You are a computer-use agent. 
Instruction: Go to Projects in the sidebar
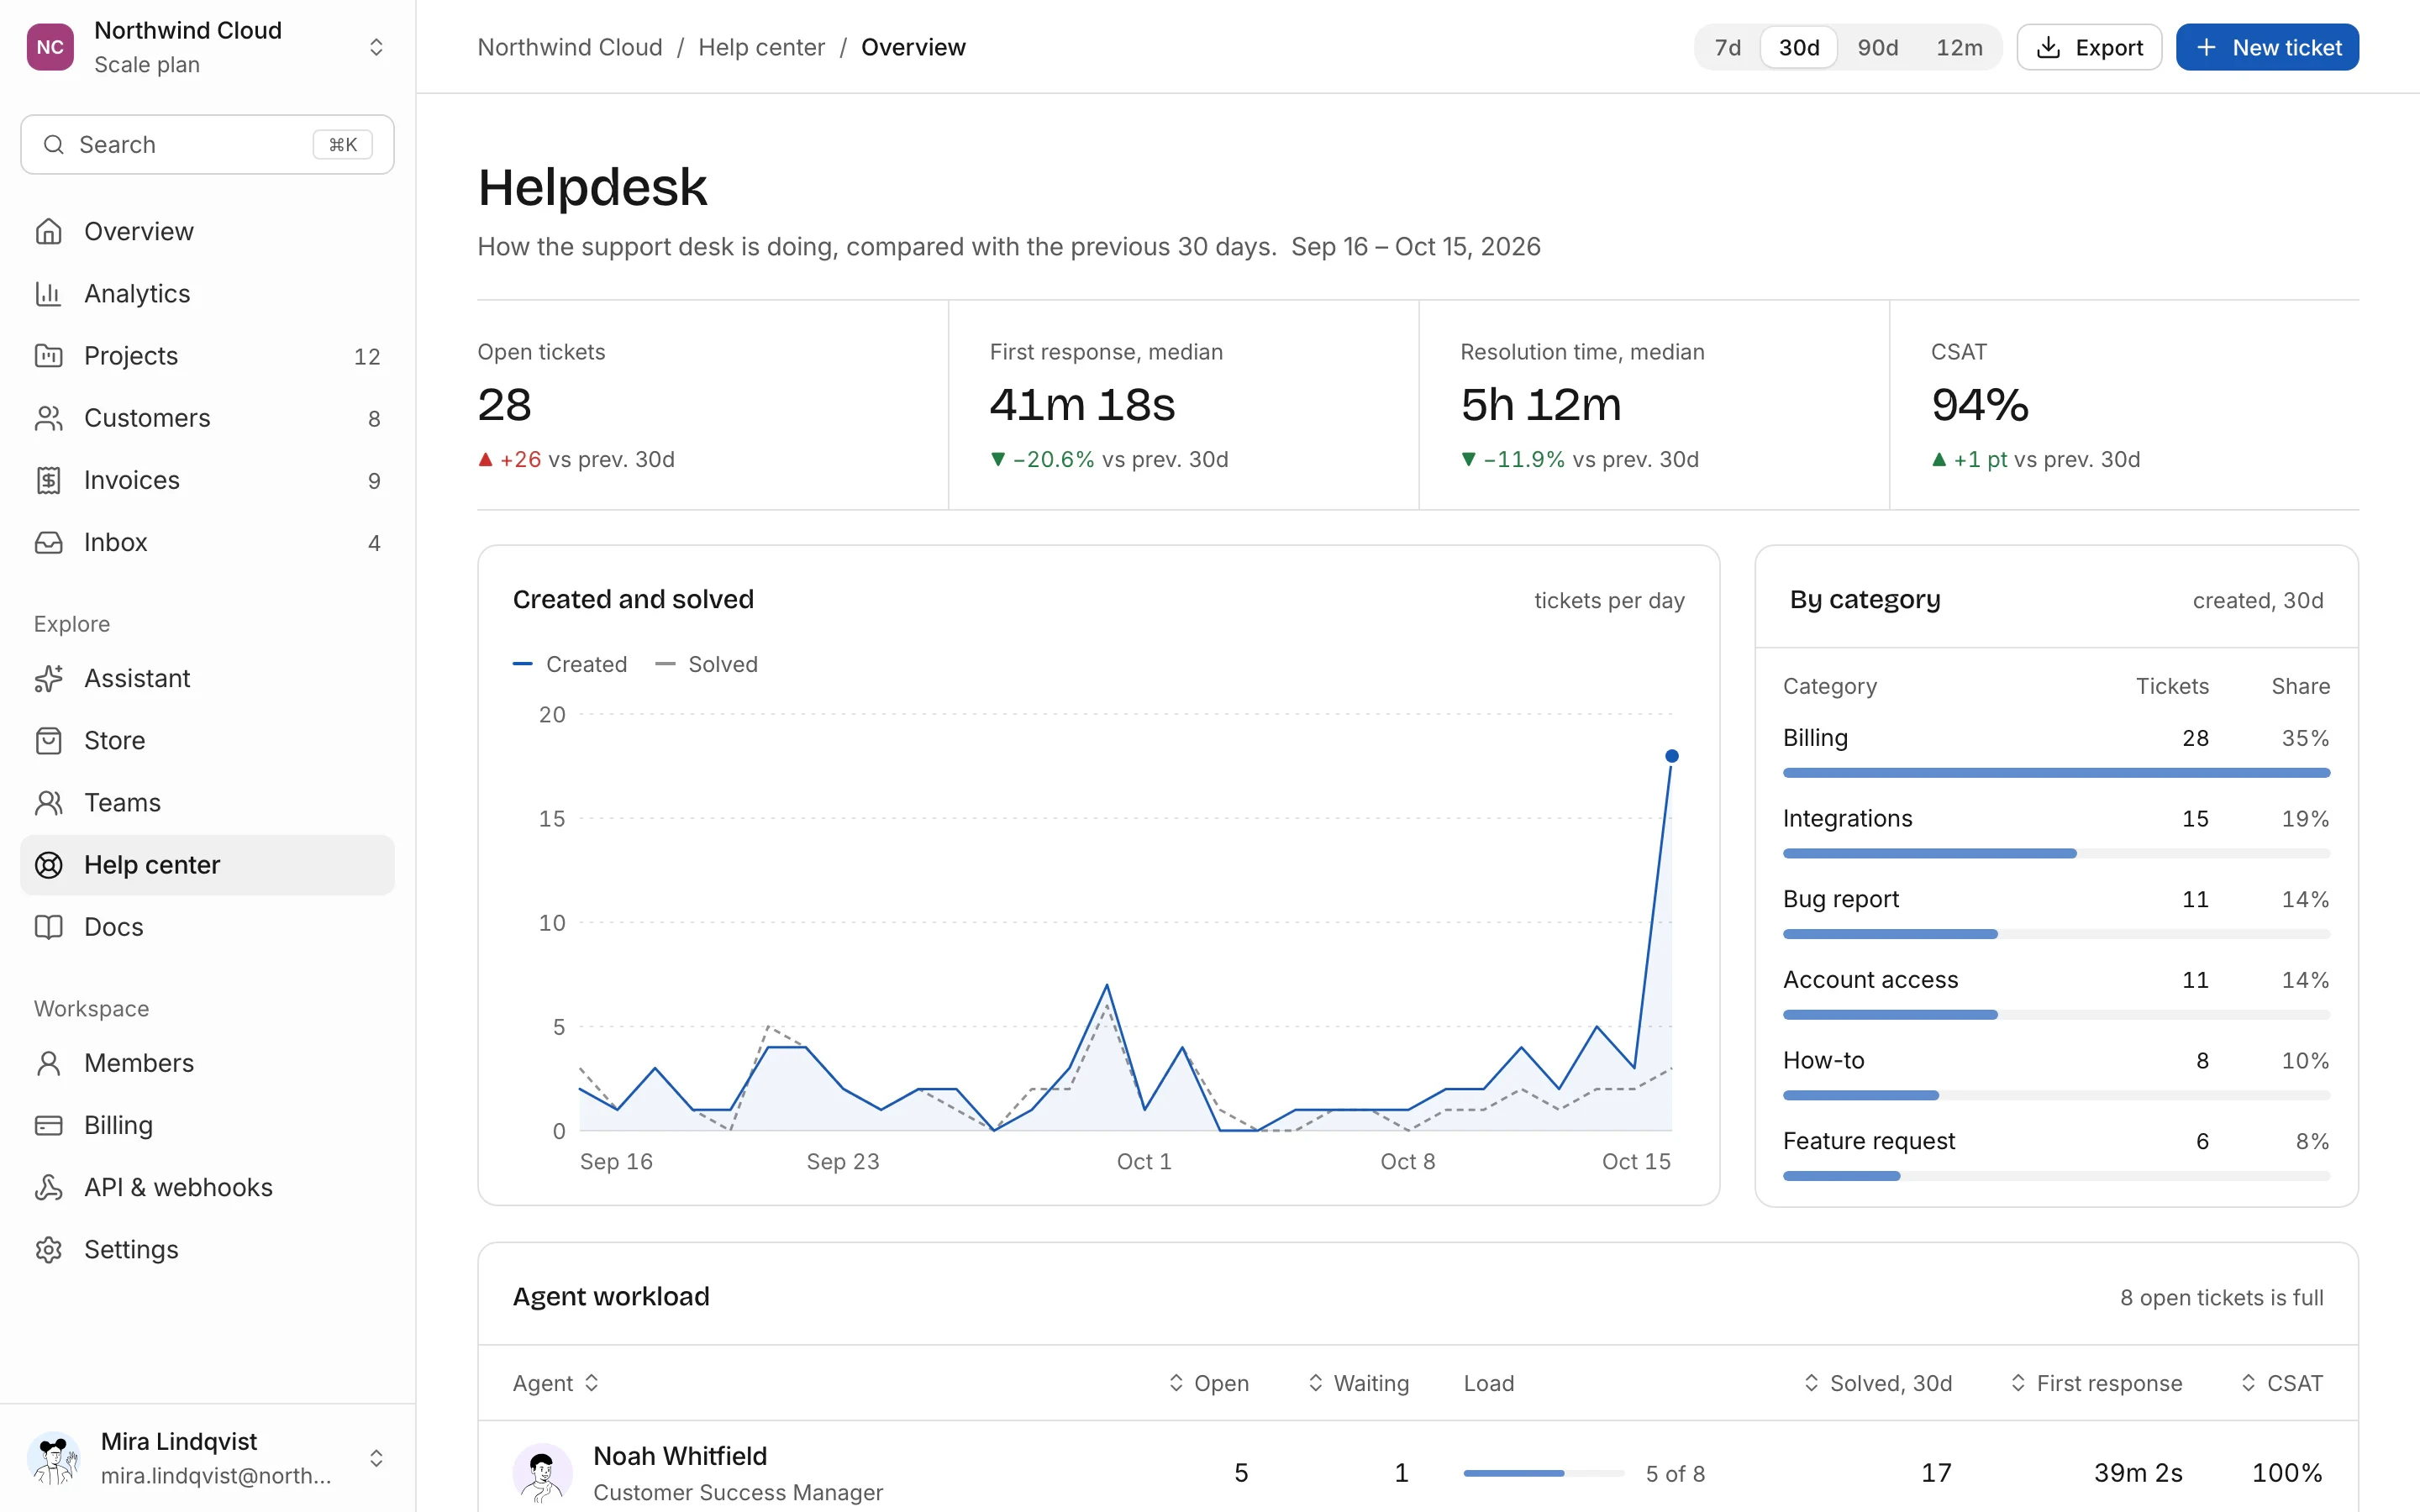click(x=207, y=355)
